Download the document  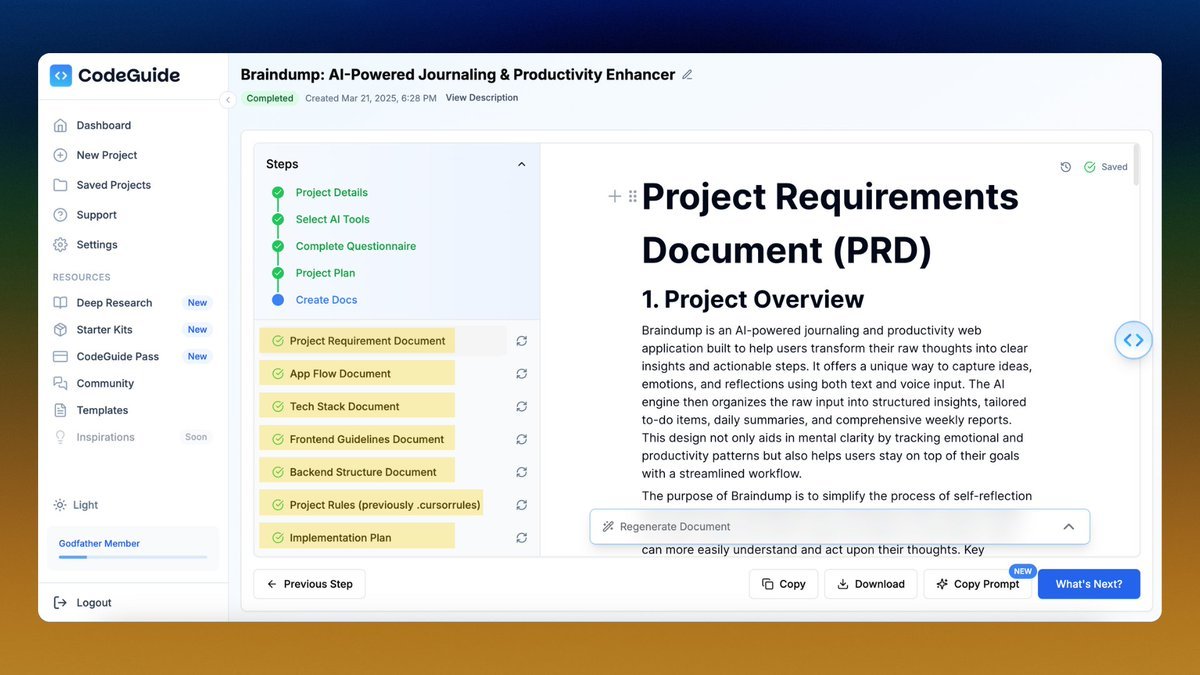[870, 584]
